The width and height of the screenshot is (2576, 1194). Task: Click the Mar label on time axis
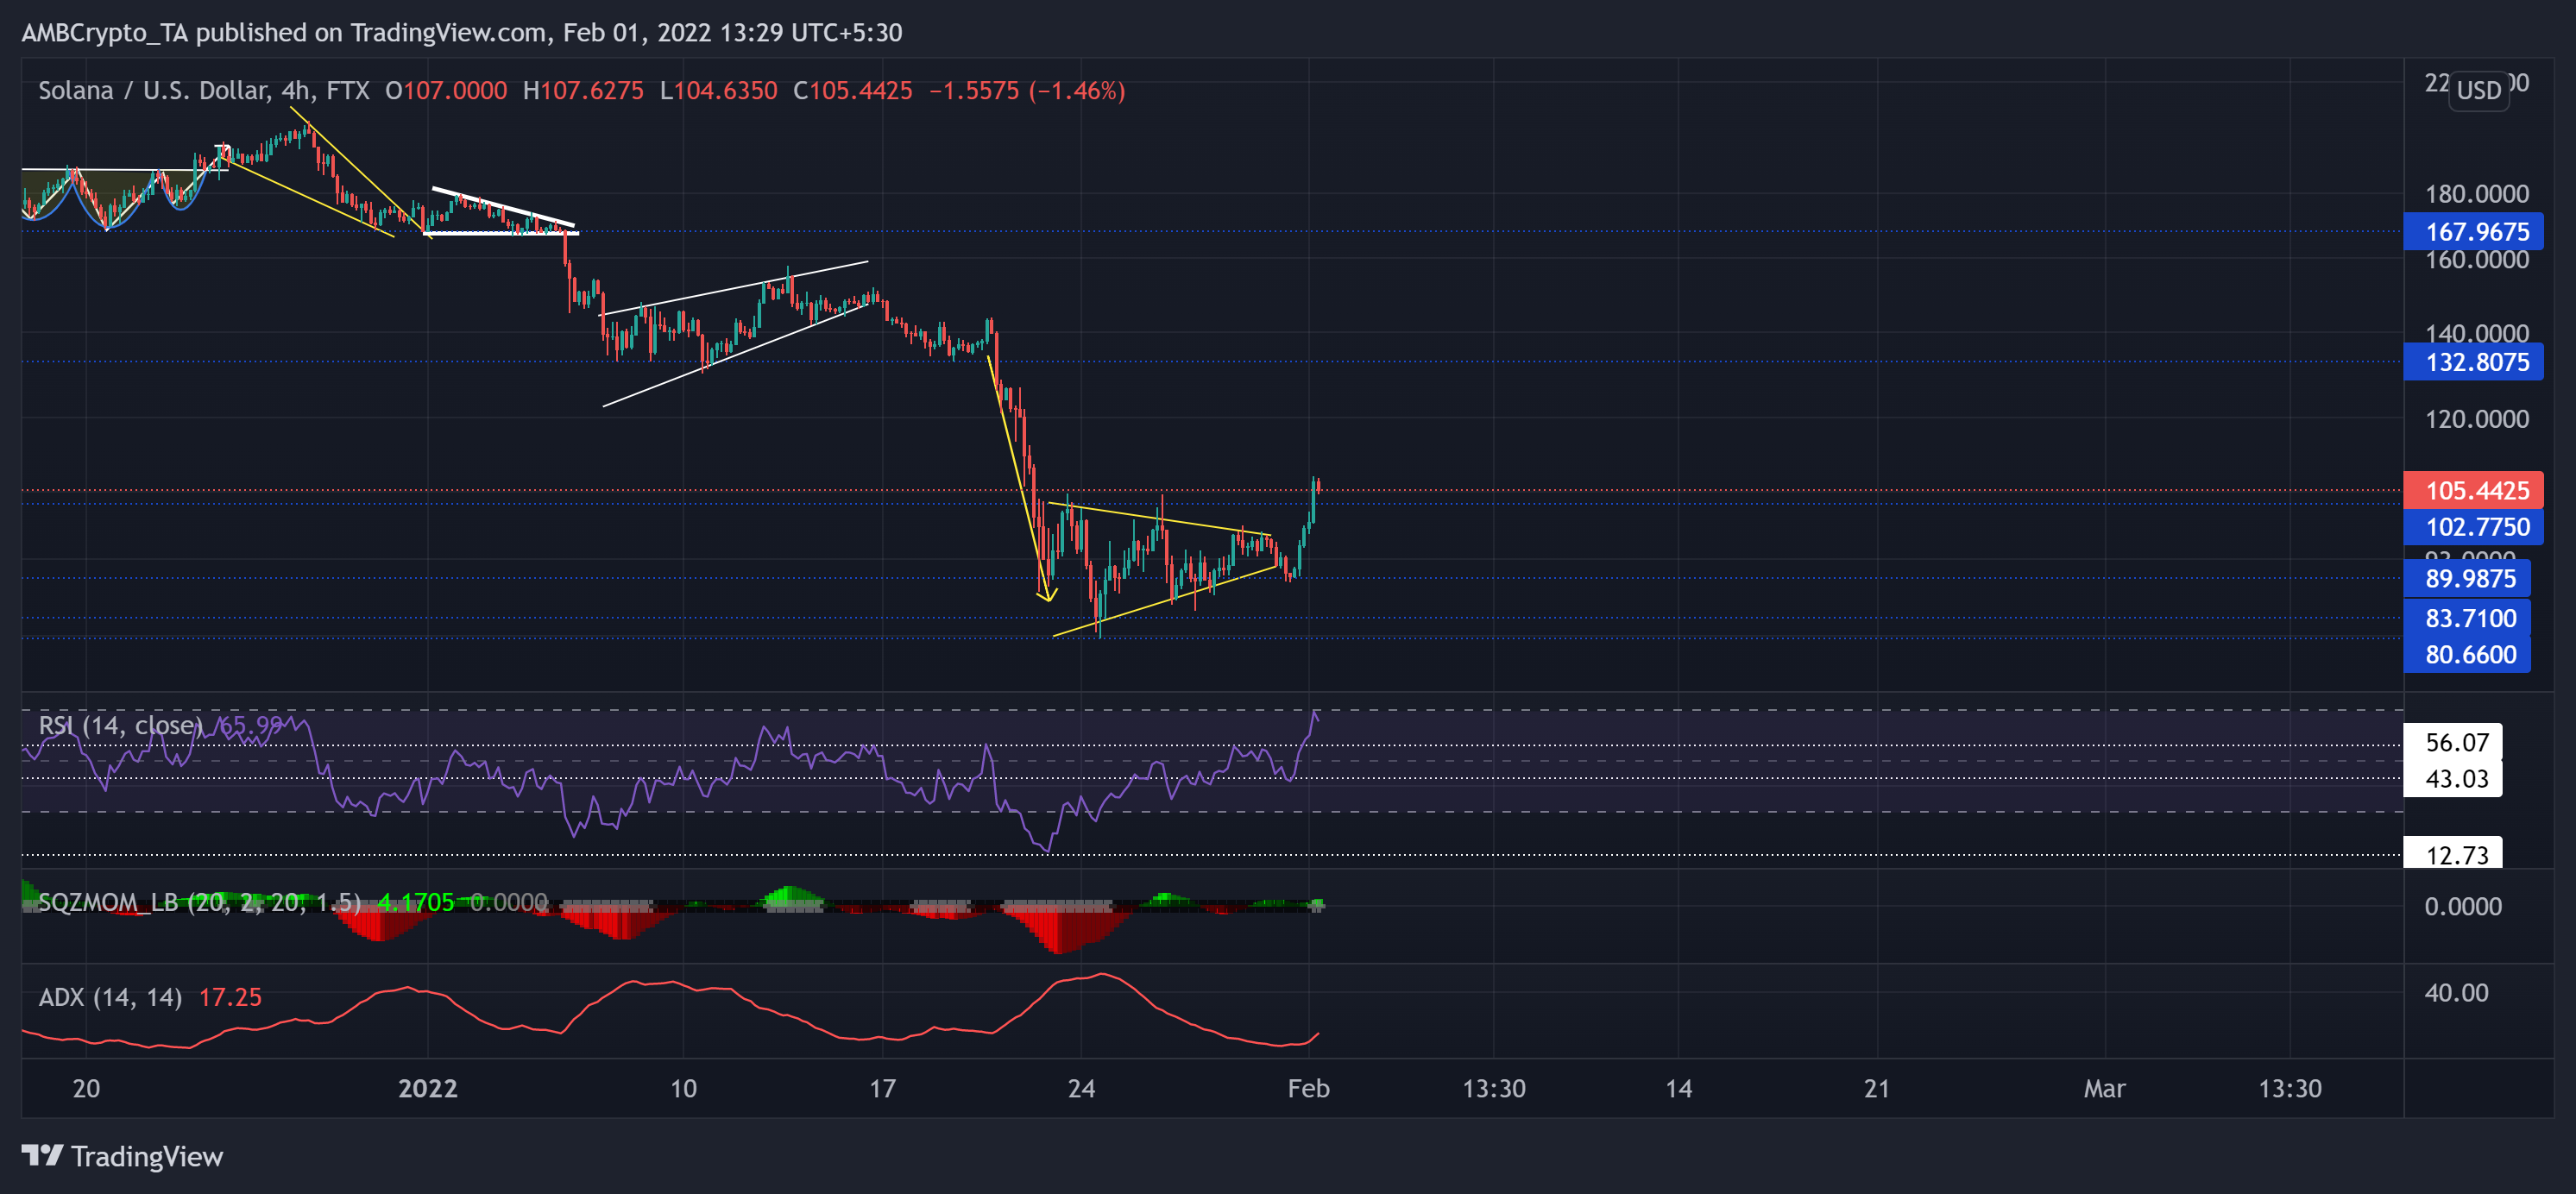(2104, 1088)
